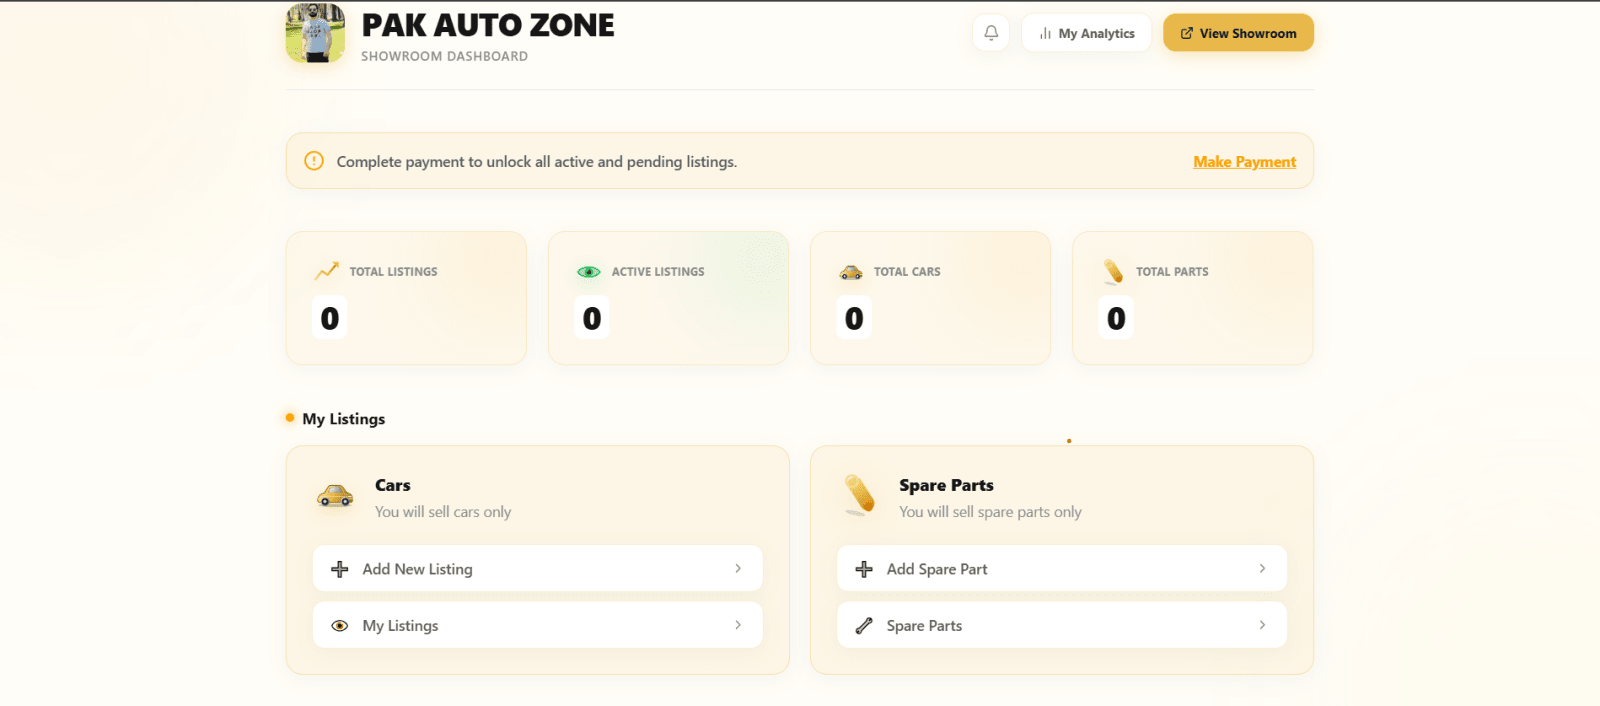Click the Total Cars car icon
This screenshot has width=1600, height=706.
coord(851,272)
